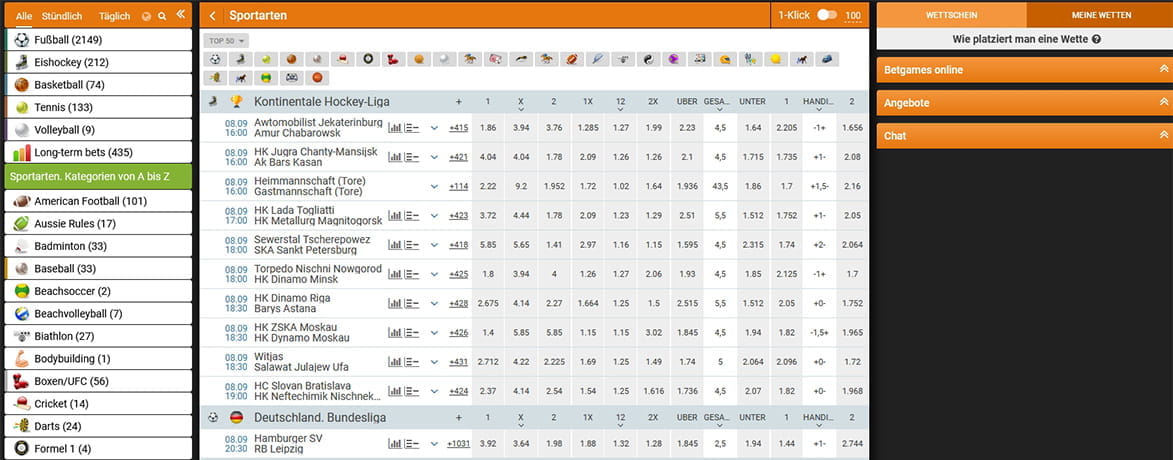1173x460 pixels.
Task: Select the green-yellow beach soccer ball filter icon
Action: tap(266, 77)
